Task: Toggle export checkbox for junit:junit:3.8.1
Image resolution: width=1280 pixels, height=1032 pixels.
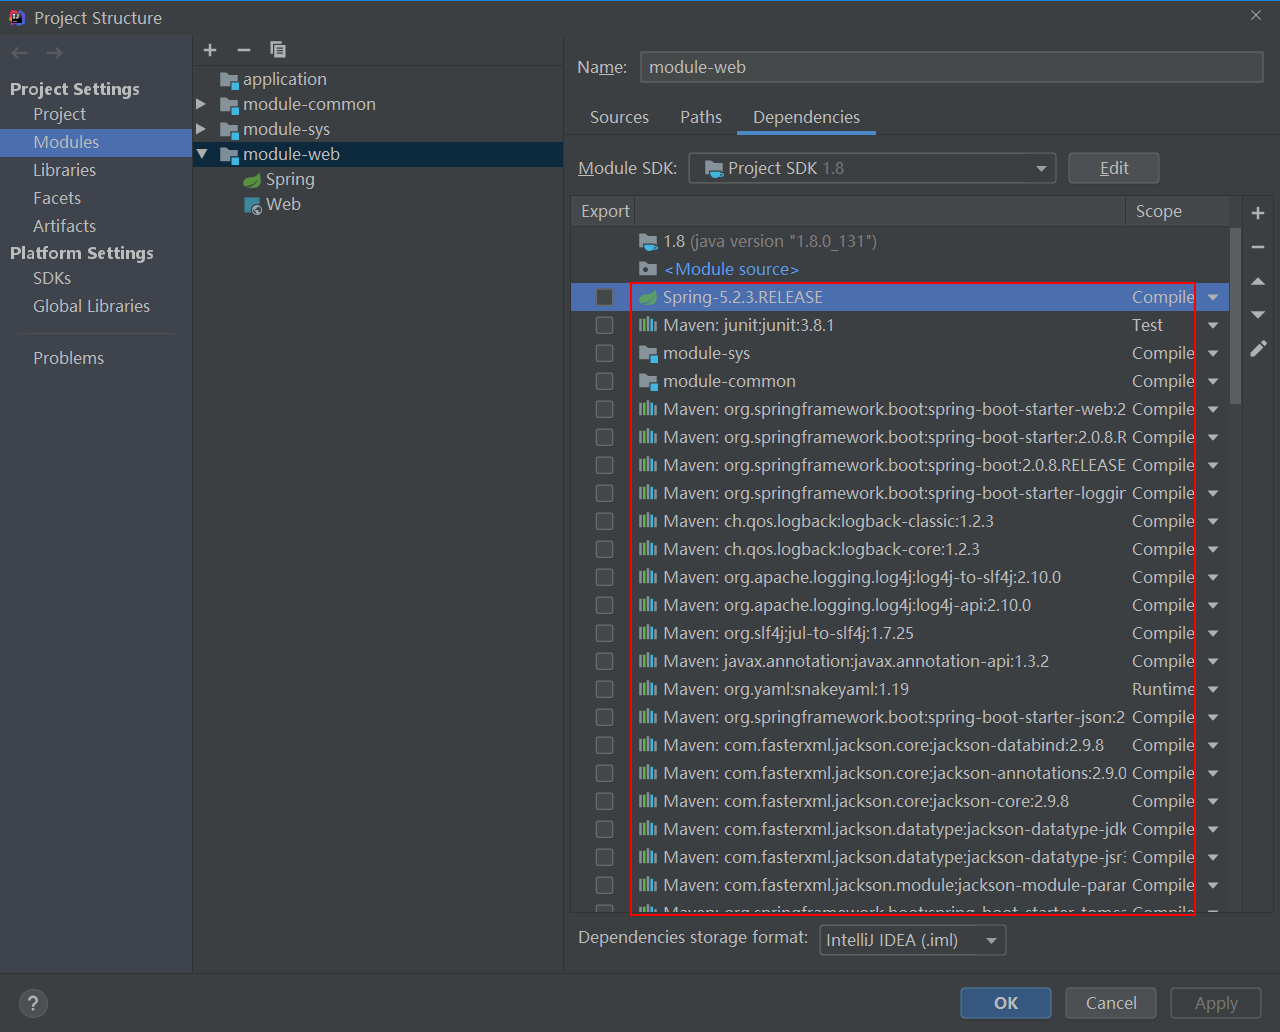Action: coord(604,325)
